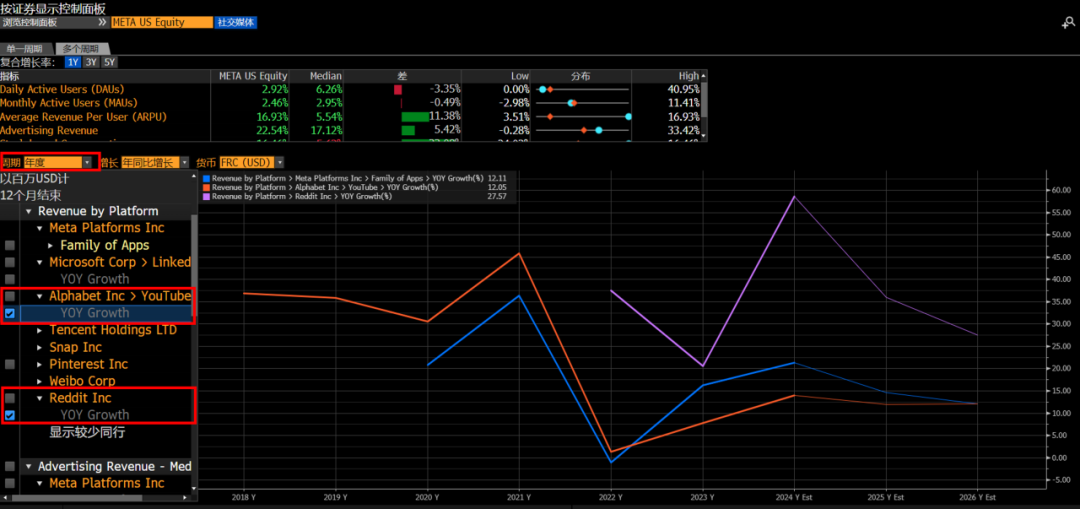Toggle the Reddit Inc checkbox
This screenshot has width=1080, height=509.
[x=10, y=398]
